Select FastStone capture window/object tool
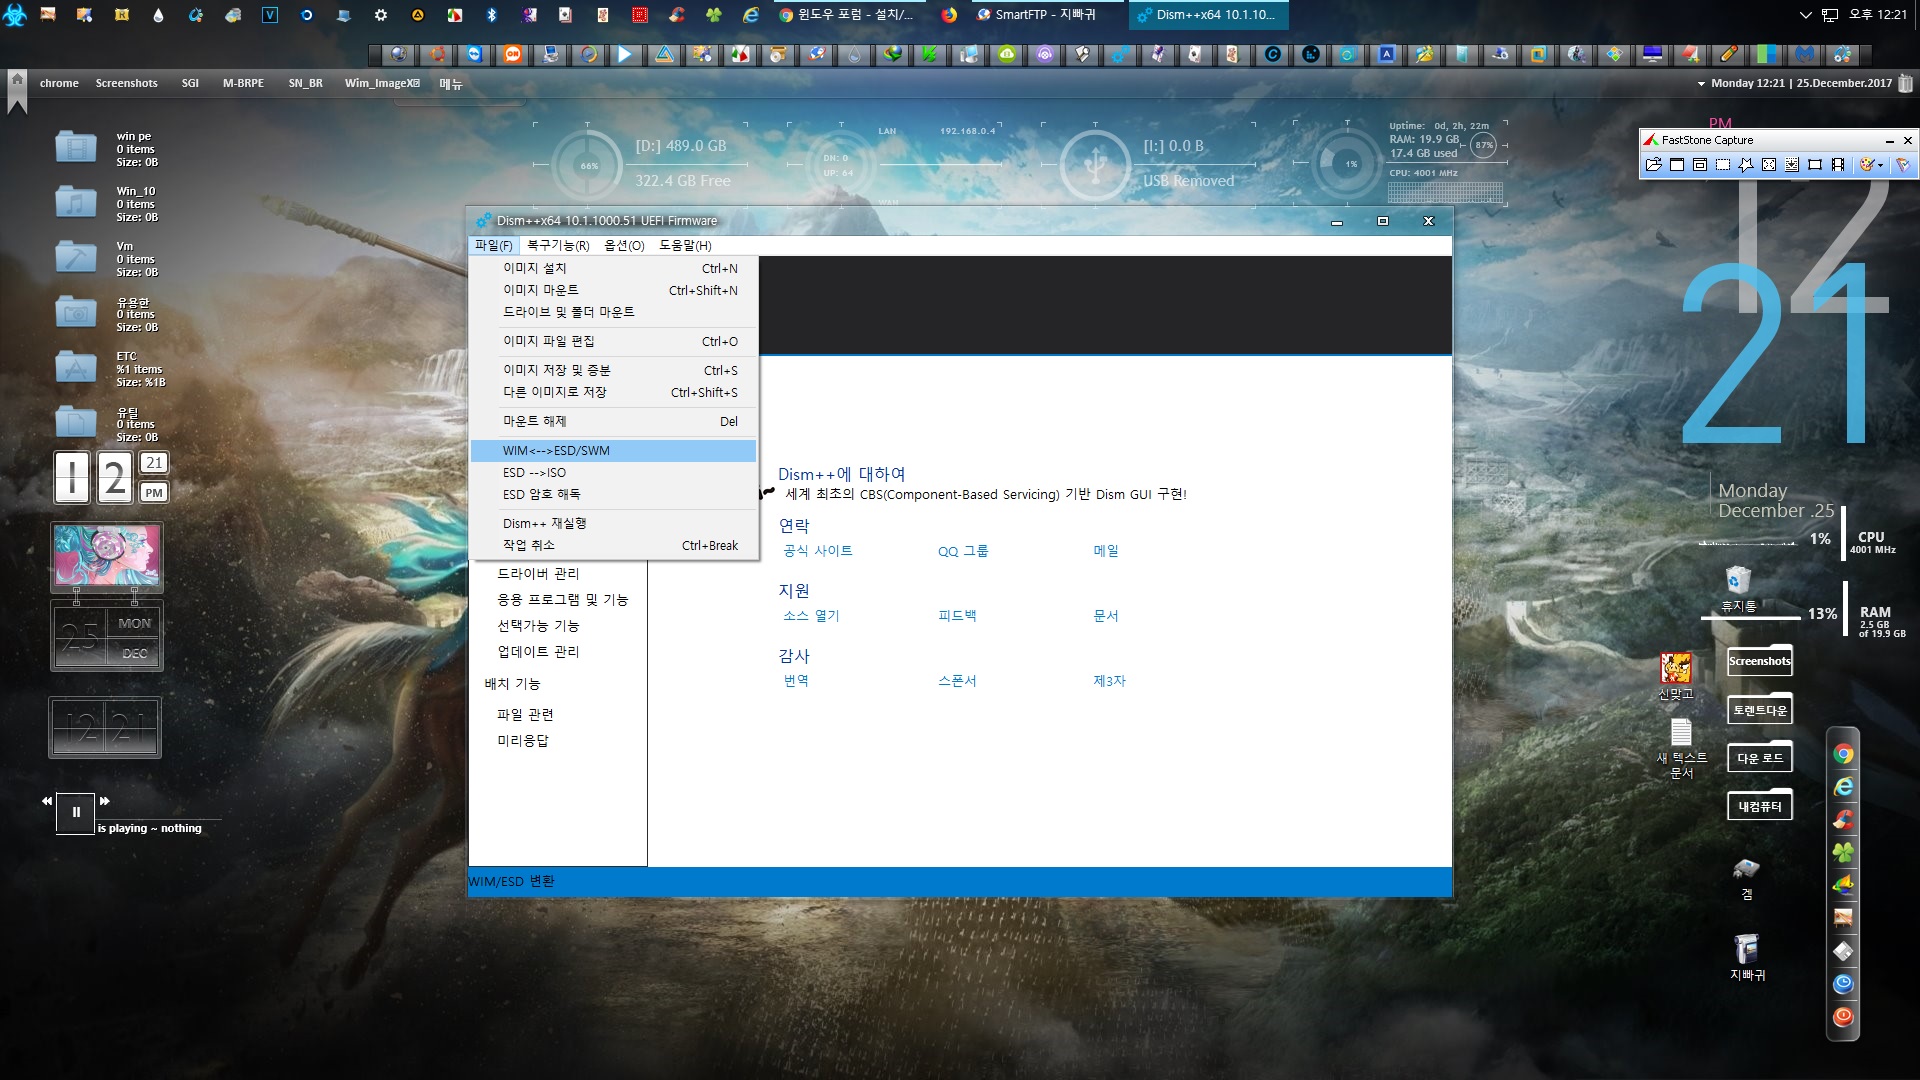Image resolution: width=1920 pixels, height=1080 pixels. point(1700,165)
